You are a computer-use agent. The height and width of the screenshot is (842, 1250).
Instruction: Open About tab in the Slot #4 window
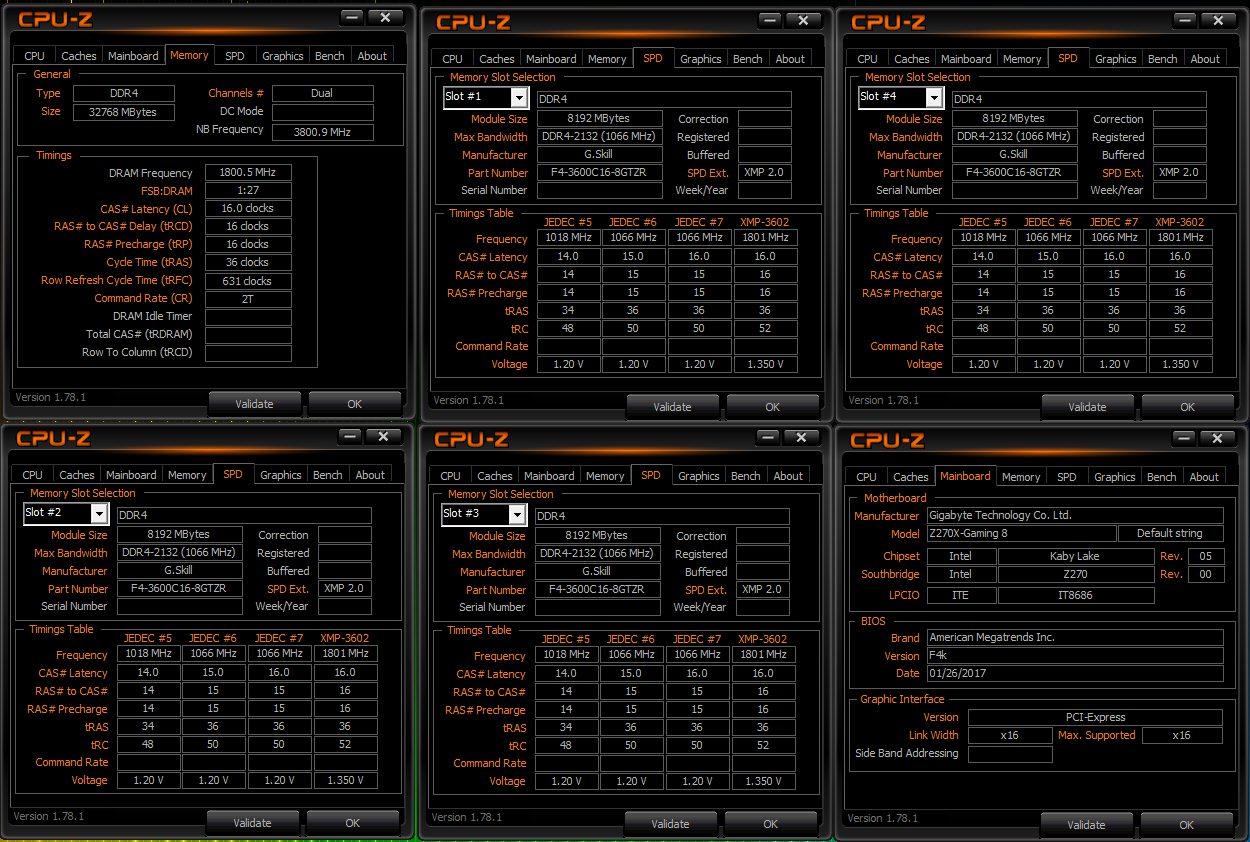[x=1204, y=59]
